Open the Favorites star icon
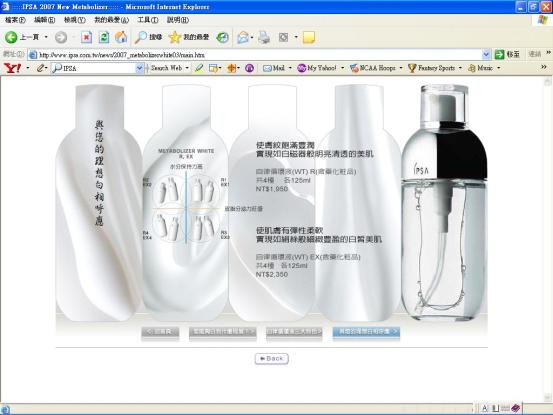The height and width of the screenshot is (415, 553). pyautogui.click(x=175, y=37)
